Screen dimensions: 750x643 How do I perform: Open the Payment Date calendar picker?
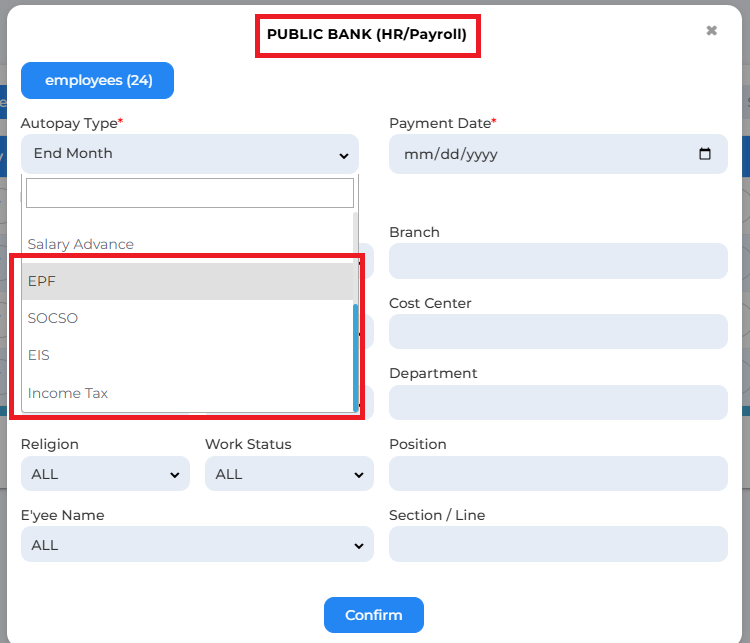[705, 154]
